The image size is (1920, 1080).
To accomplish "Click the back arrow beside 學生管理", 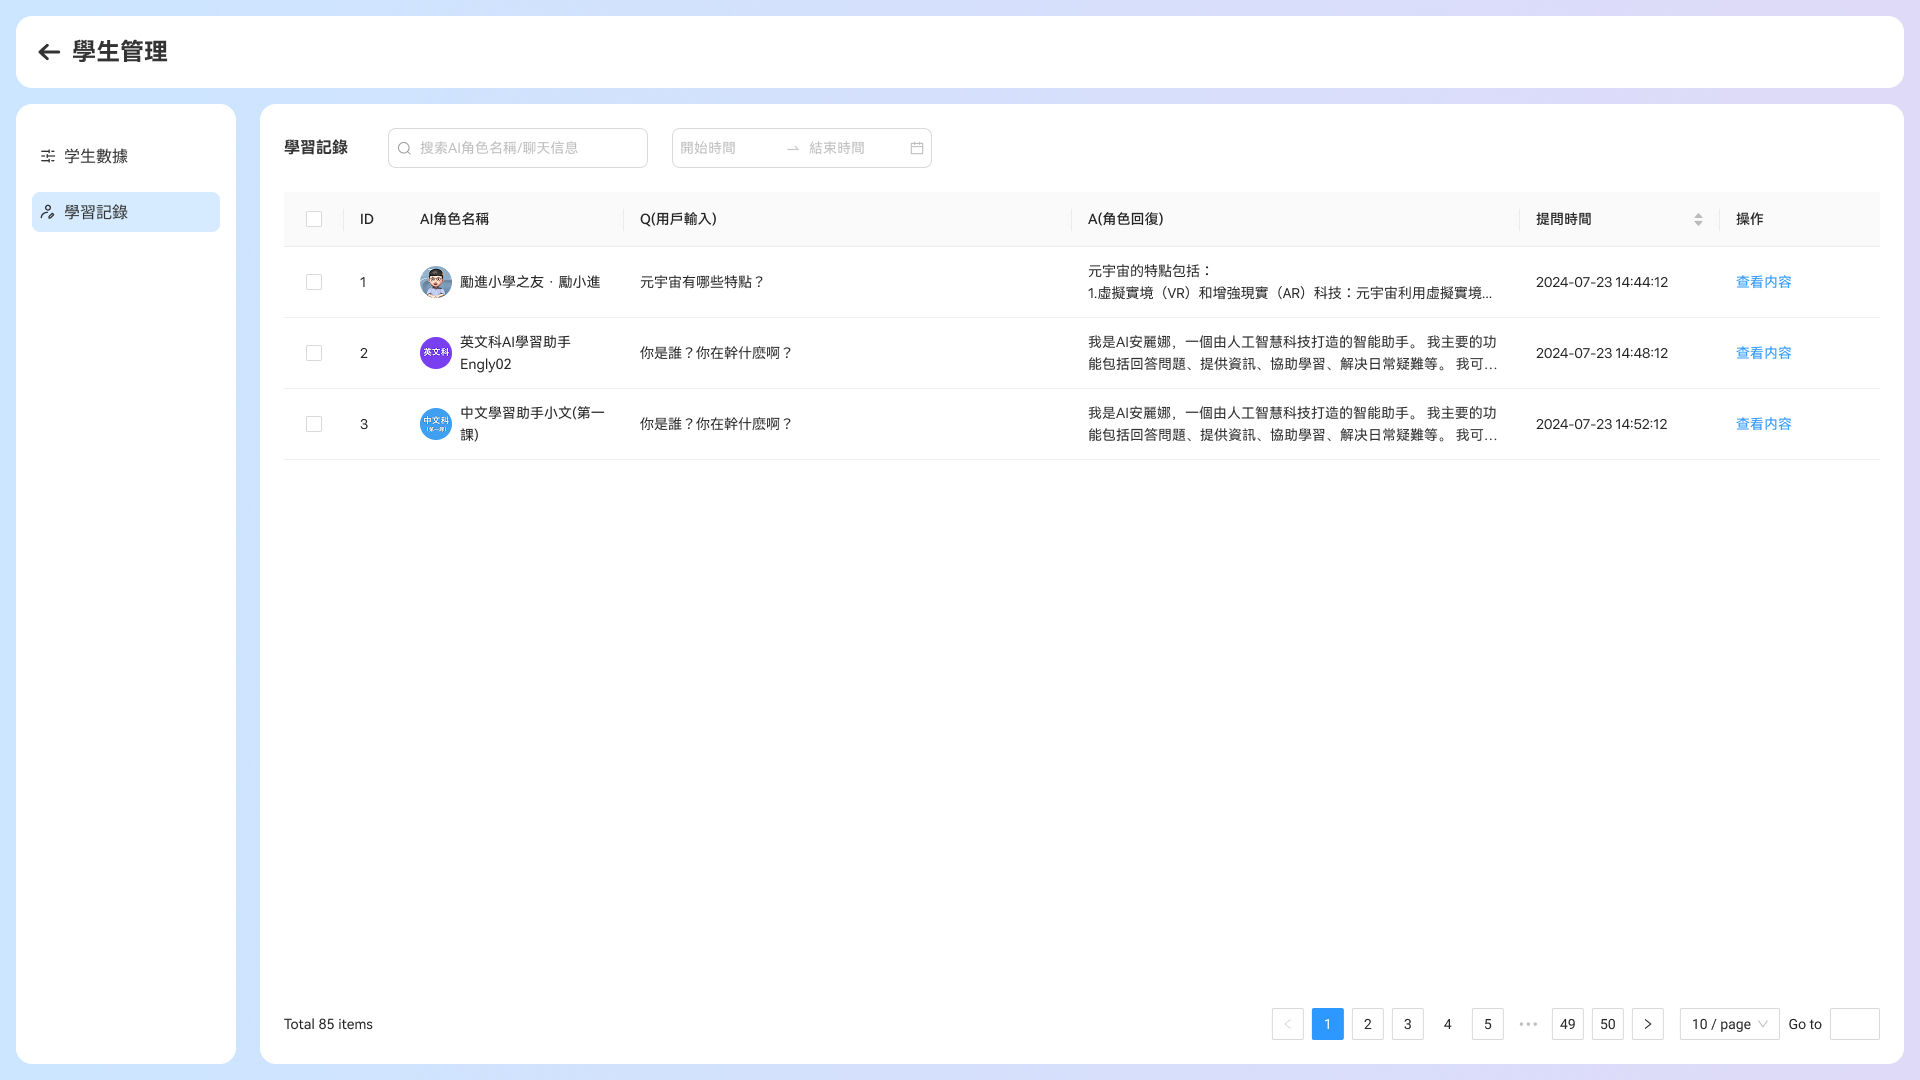I will (x=49, y=52).
